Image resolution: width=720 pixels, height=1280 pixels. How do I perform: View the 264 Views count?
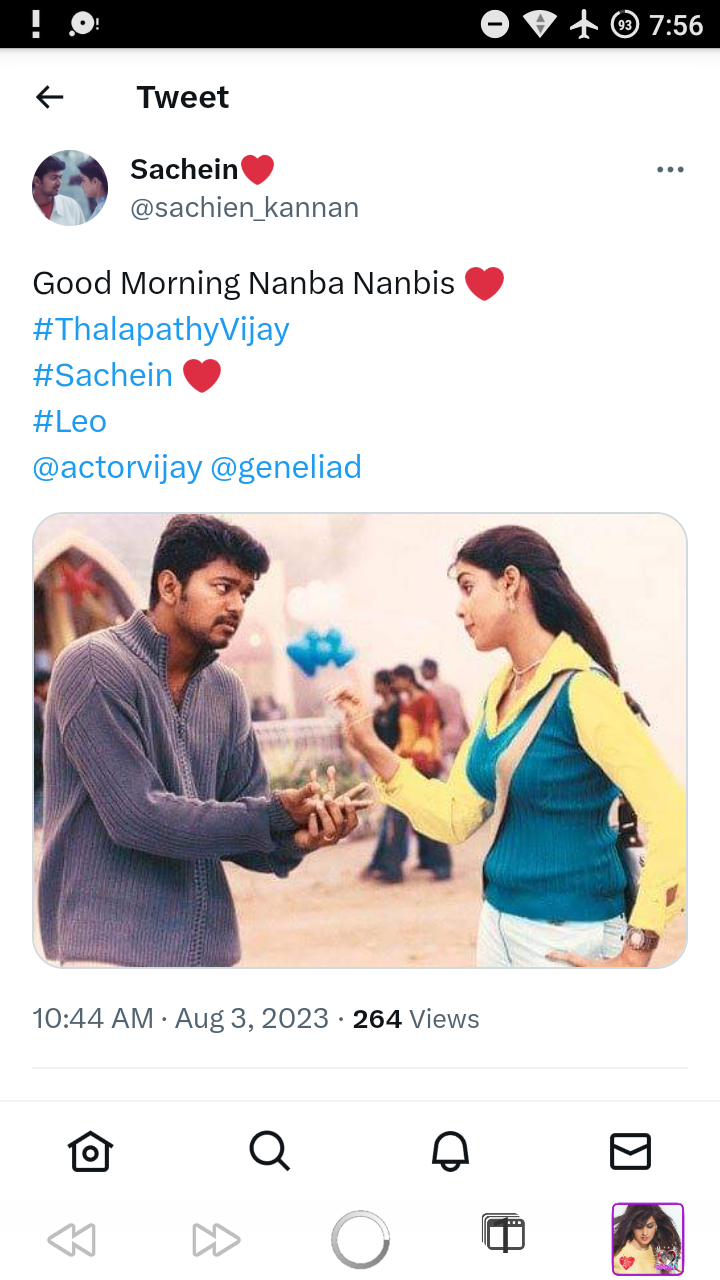(416, 1019)
